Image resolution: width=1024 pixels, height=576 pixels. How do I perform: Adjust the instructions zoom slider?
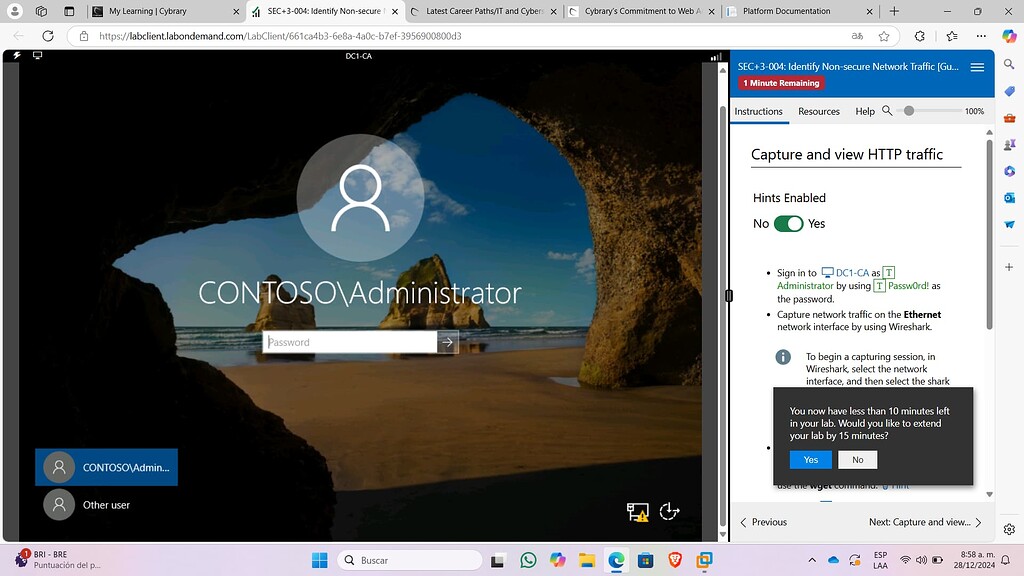pyautogui.click(x=909, y=111)
